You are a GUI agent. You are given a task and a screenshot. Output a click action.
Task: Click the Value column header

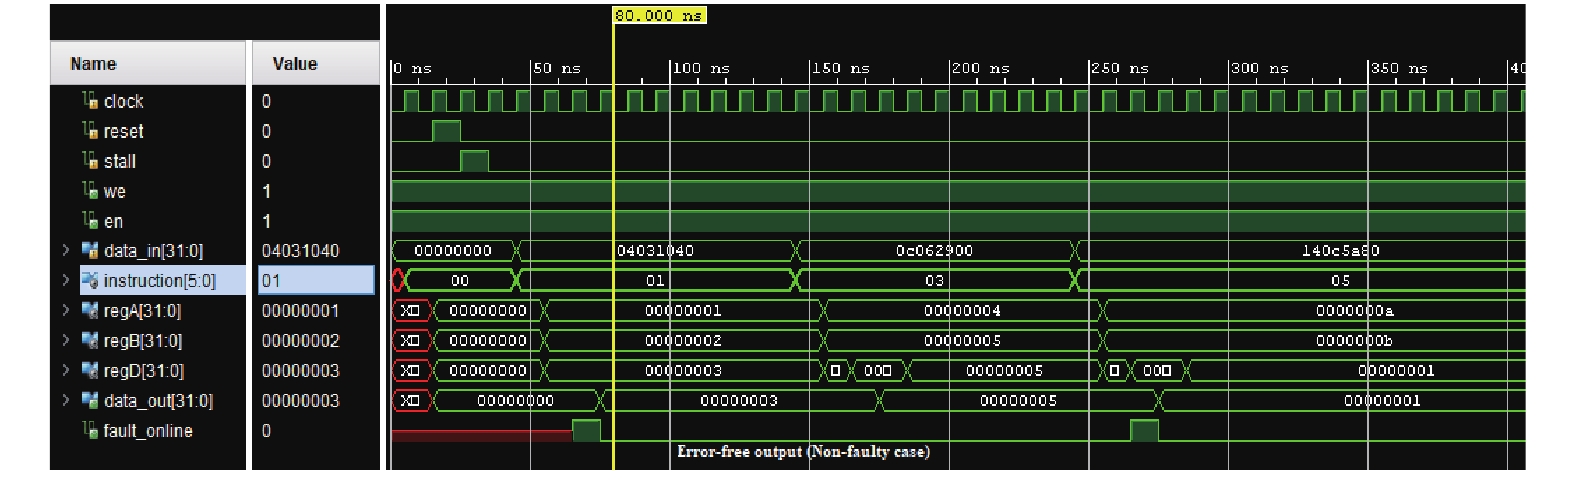(x=295, y=64)
